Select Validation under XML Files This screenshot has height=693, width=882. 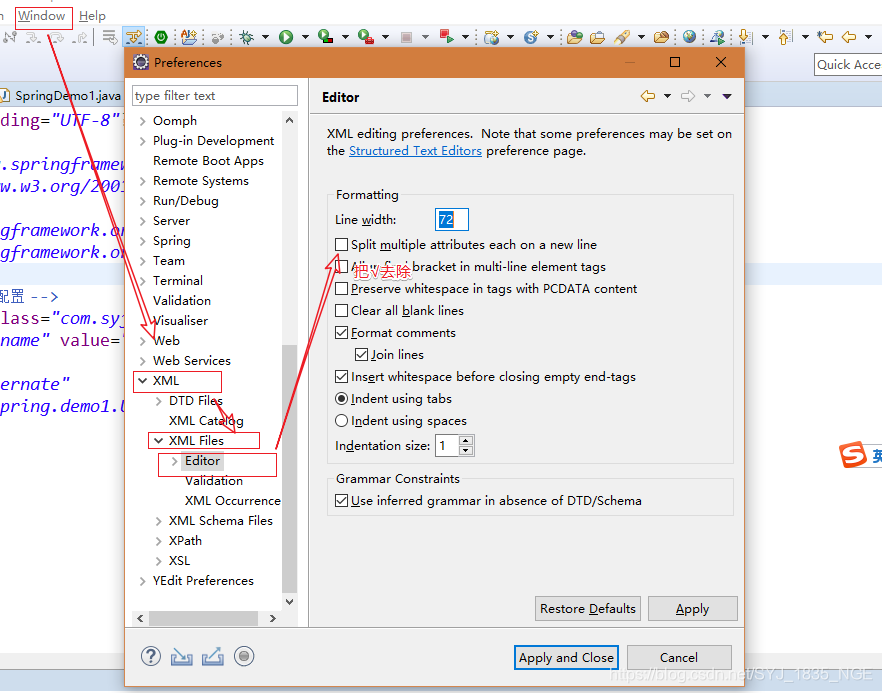[x=214, y=481]
